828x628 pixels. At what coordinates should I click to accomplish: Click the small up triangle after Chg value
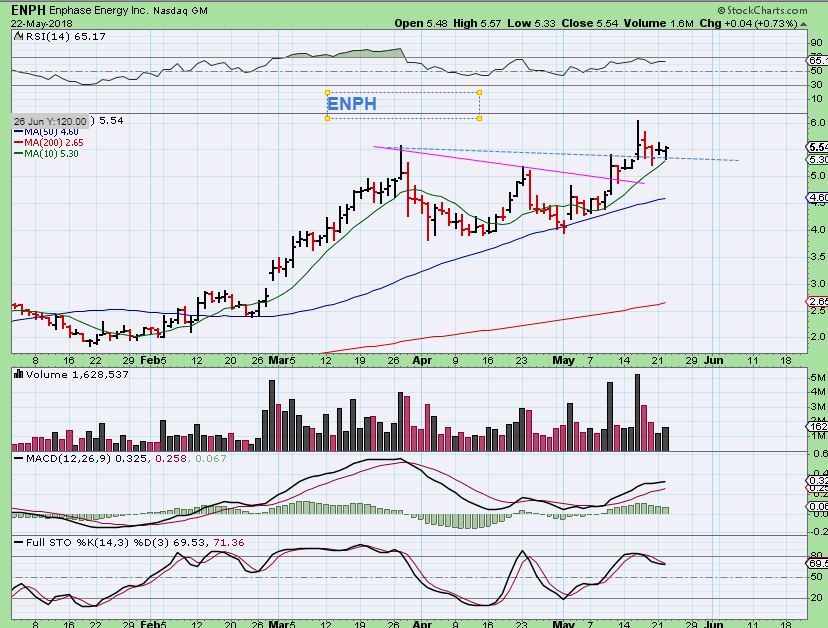[x=804, y=24]
